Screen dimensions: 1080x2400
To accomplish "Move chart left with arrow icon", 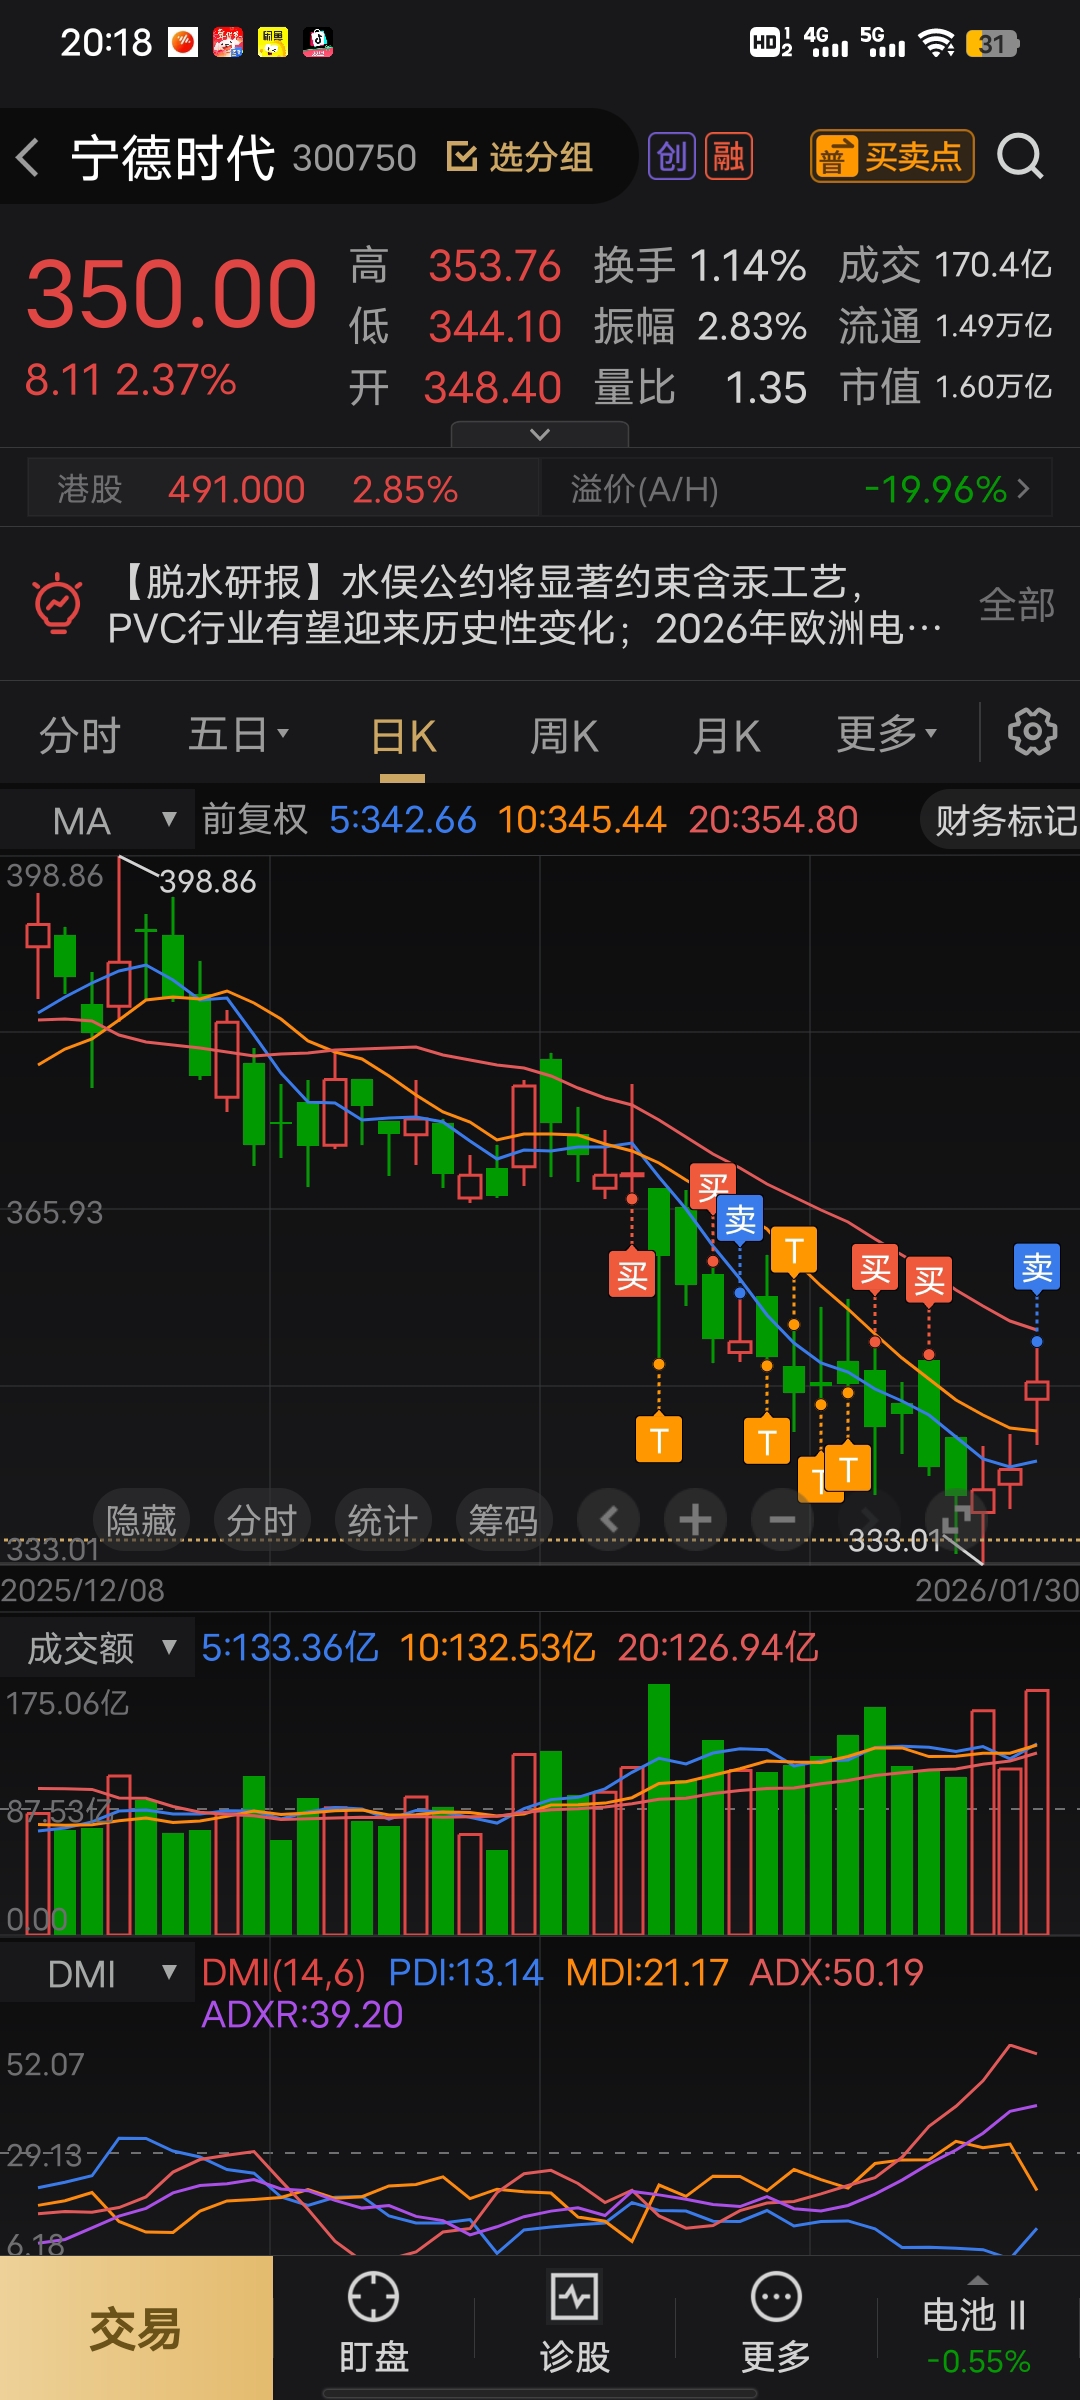I will click(x=609, y=1520).
